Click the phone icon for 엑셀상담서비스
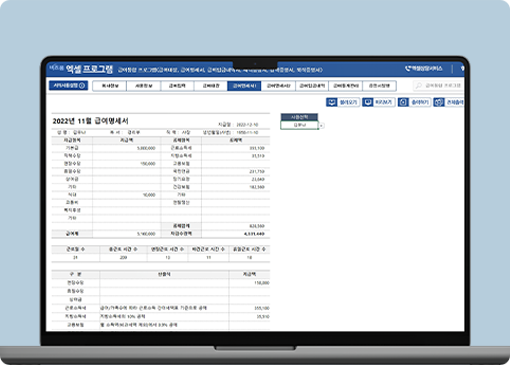Image resolution: width=510 pixels, height=365 pixels. pyautogui.click(x=408, y=69)
